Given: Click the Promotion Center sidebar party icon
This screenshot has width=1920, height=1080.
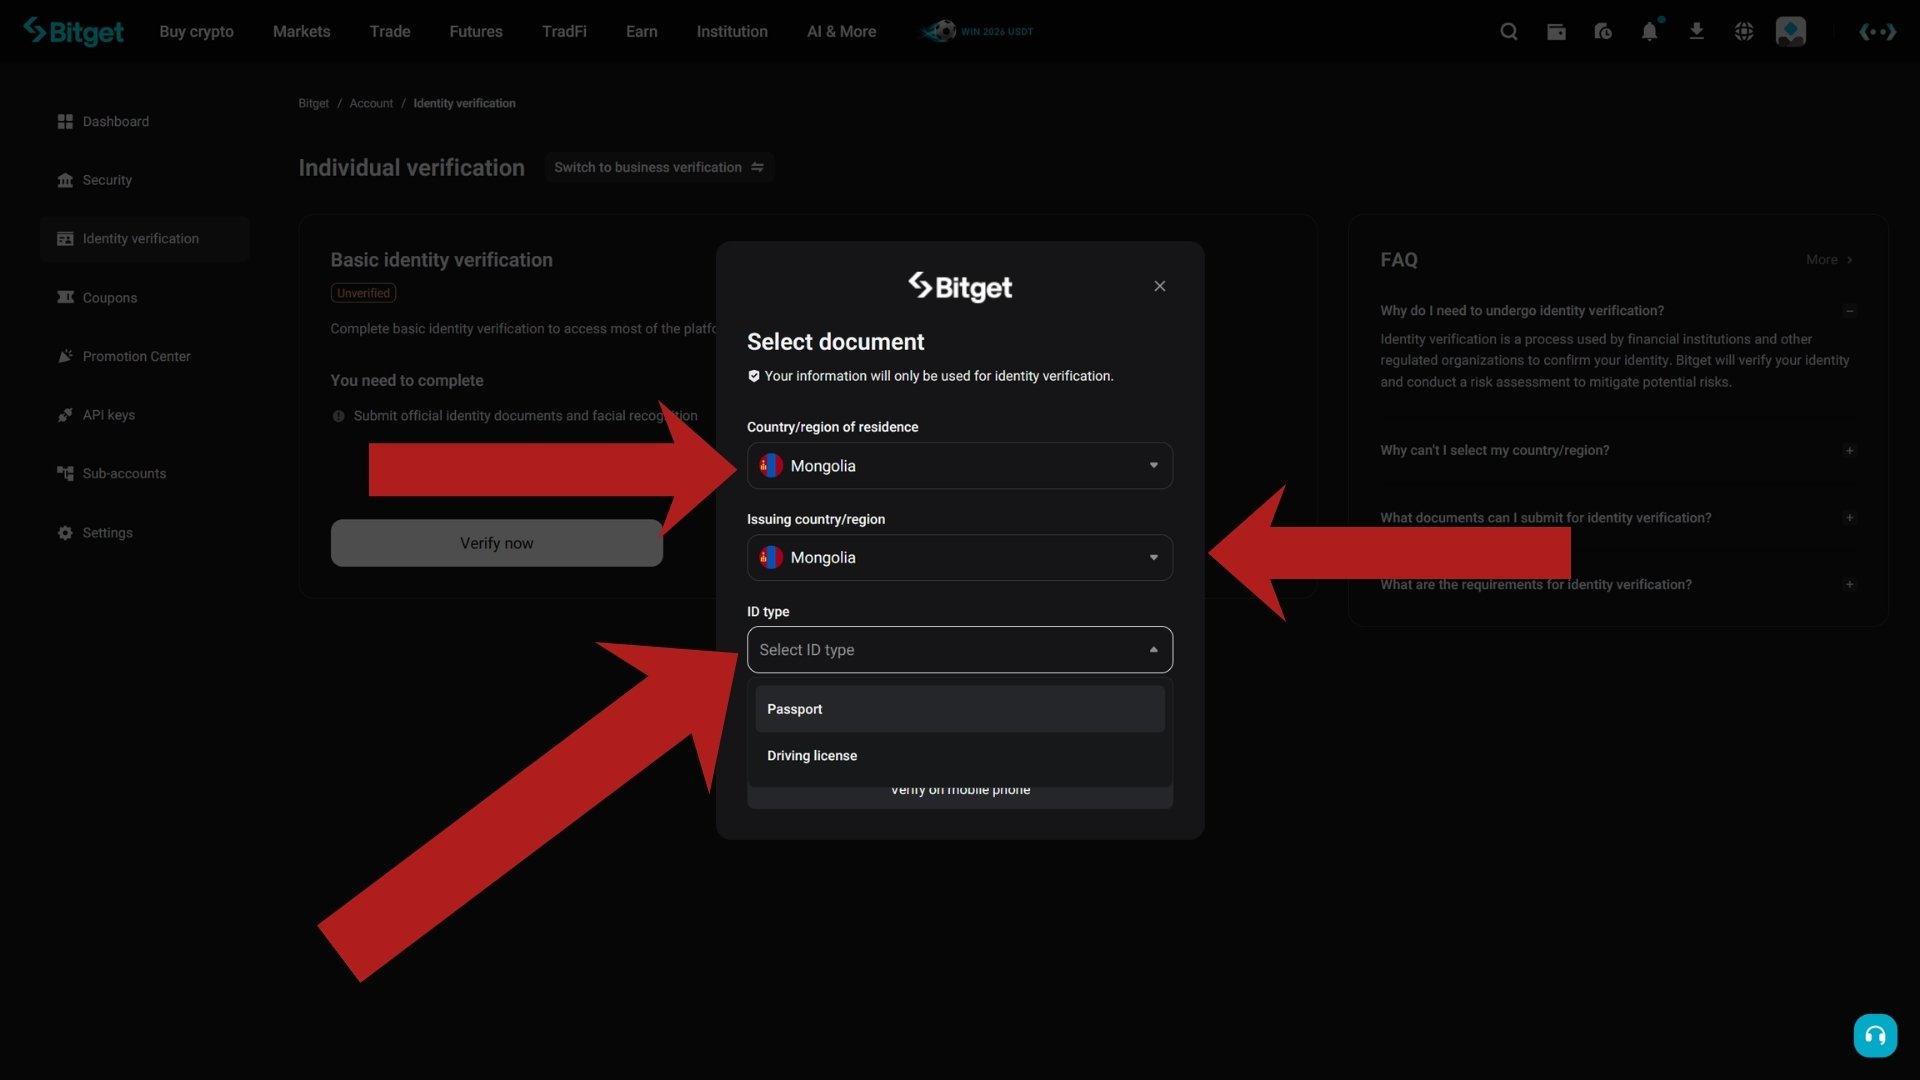Looking at the screenshot, I should (65, 356).
